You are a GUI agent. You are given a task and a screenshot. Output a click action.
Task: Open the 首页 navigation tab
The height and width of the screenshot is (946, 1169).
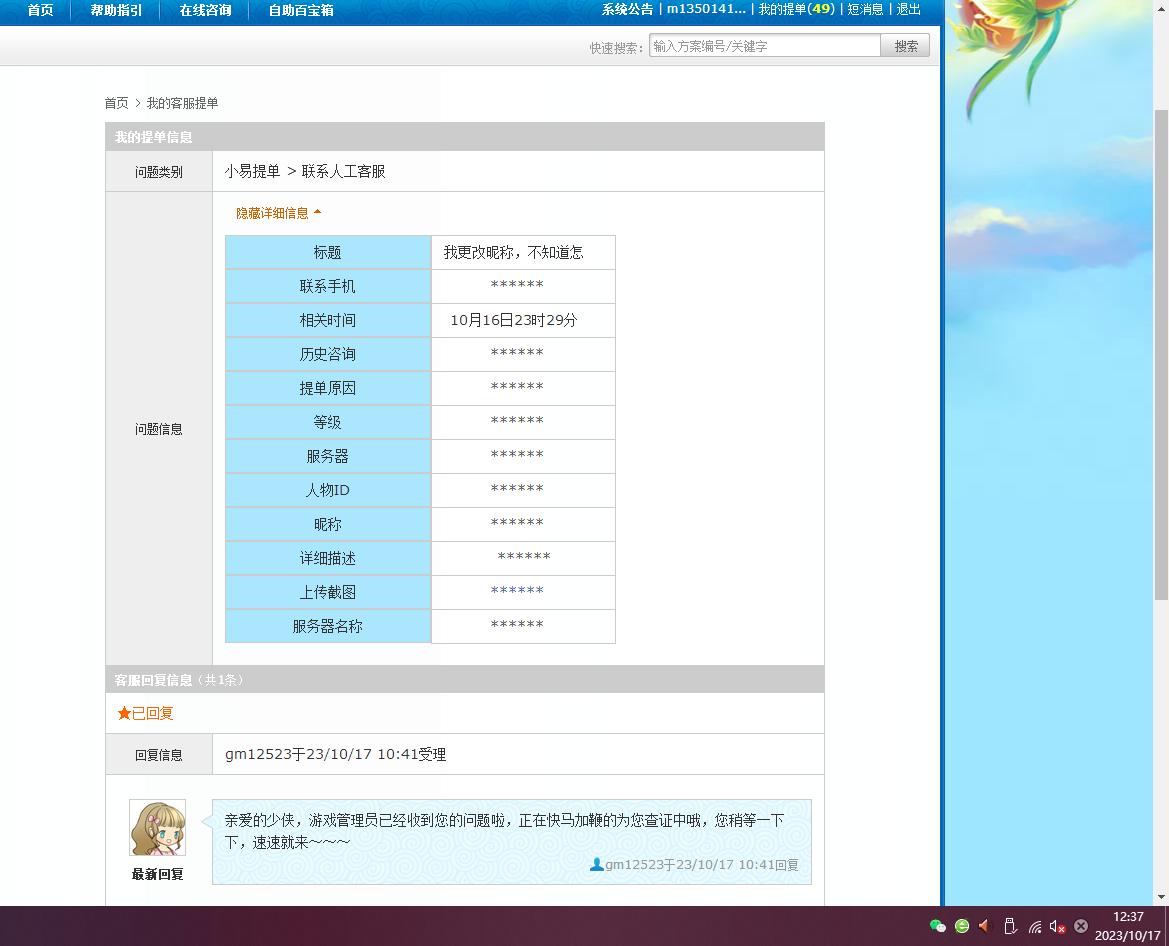click(x=40, y=10)
